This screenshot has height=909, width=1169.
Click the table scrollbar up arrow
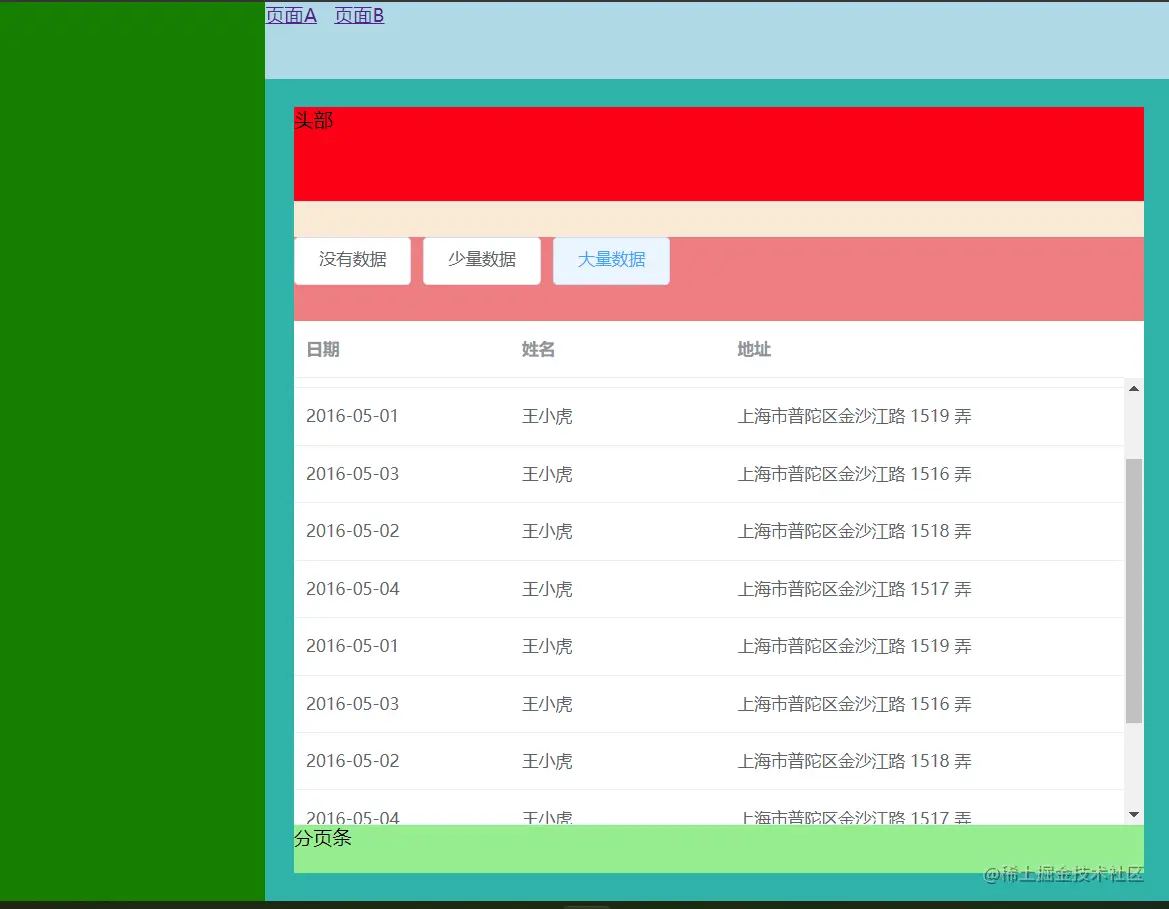click(x=1134, y=389)
